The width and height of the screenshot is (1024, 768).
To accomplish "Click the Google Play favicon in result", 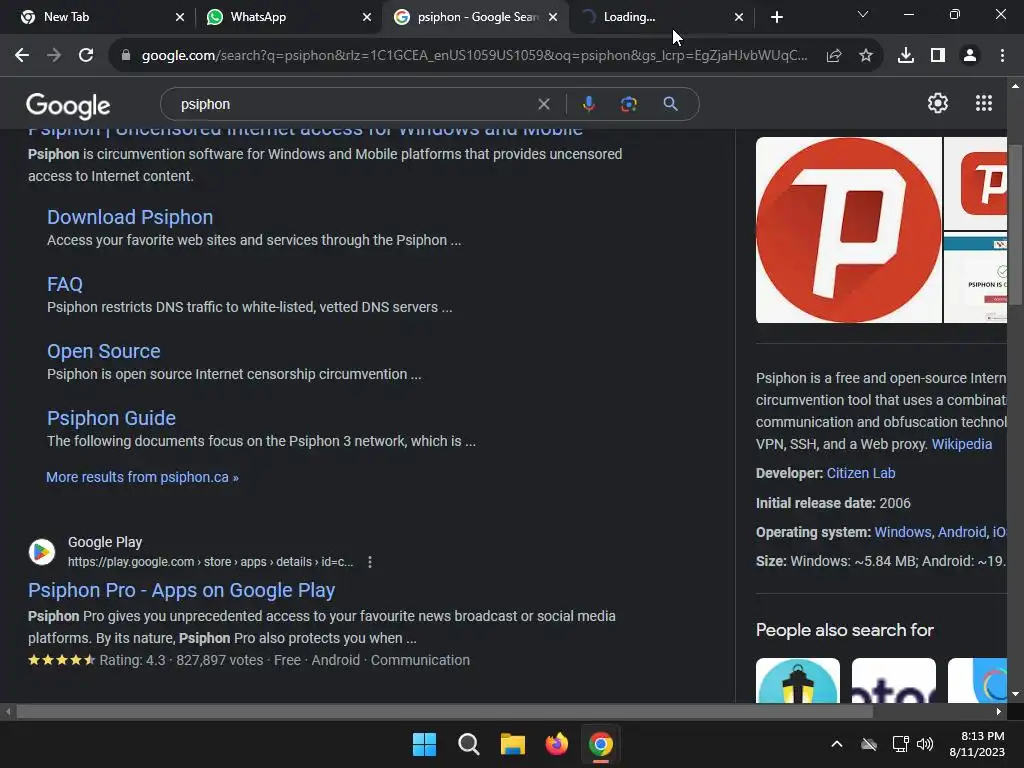I will point(41,552).
